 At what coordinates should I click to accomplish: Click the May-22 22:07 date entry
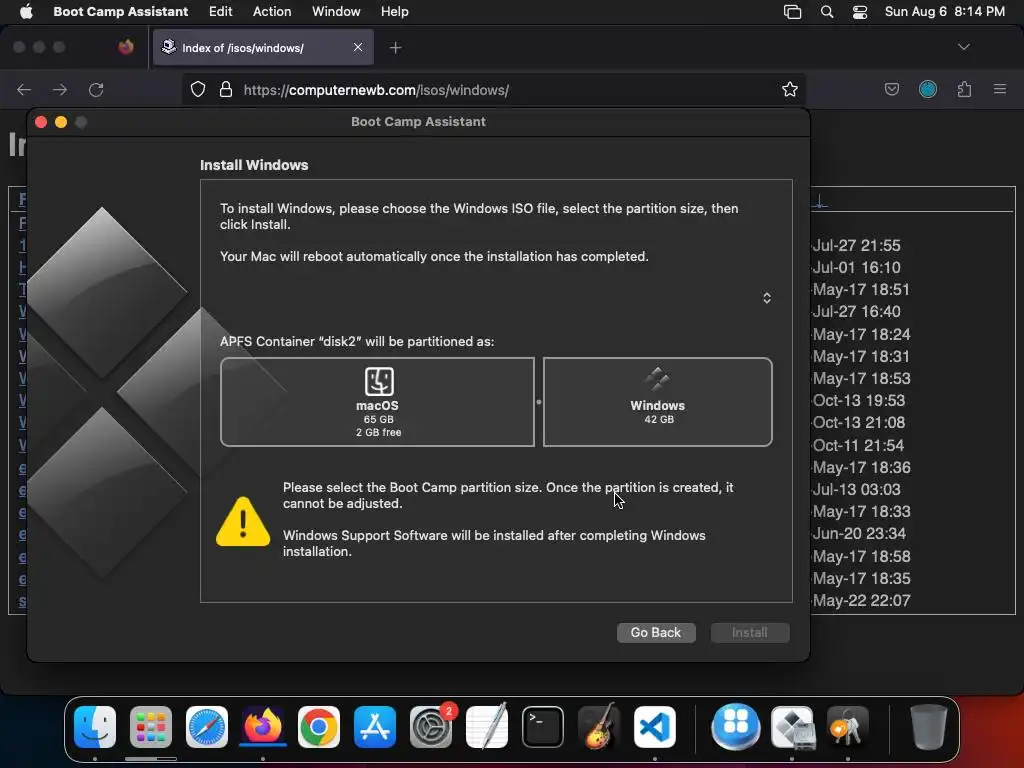861,600
